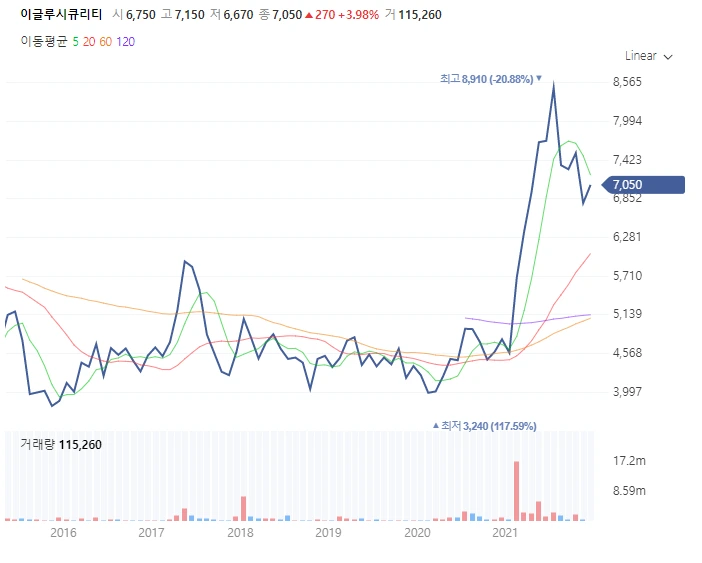This screenshot has width=702, height=563.
Task: Click the 거래량 115,260 volume label
Action: pos(61,444)
